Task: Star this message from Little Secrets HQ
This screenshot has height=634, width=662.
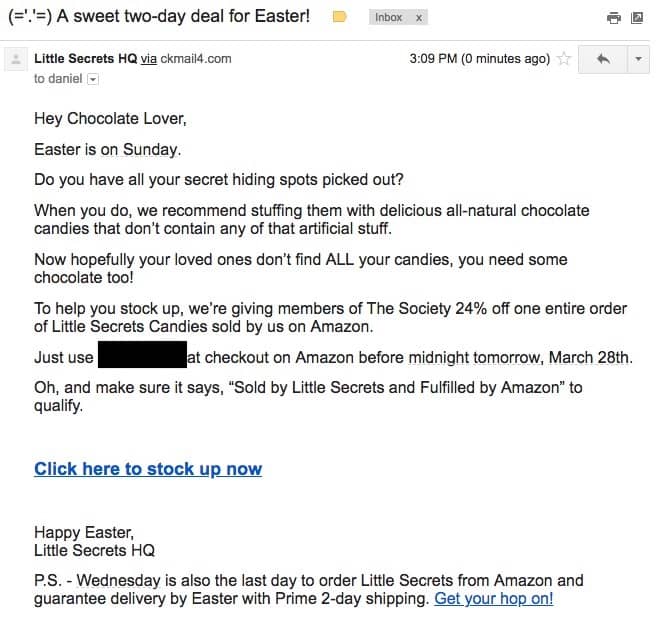Action: (564, 59)
